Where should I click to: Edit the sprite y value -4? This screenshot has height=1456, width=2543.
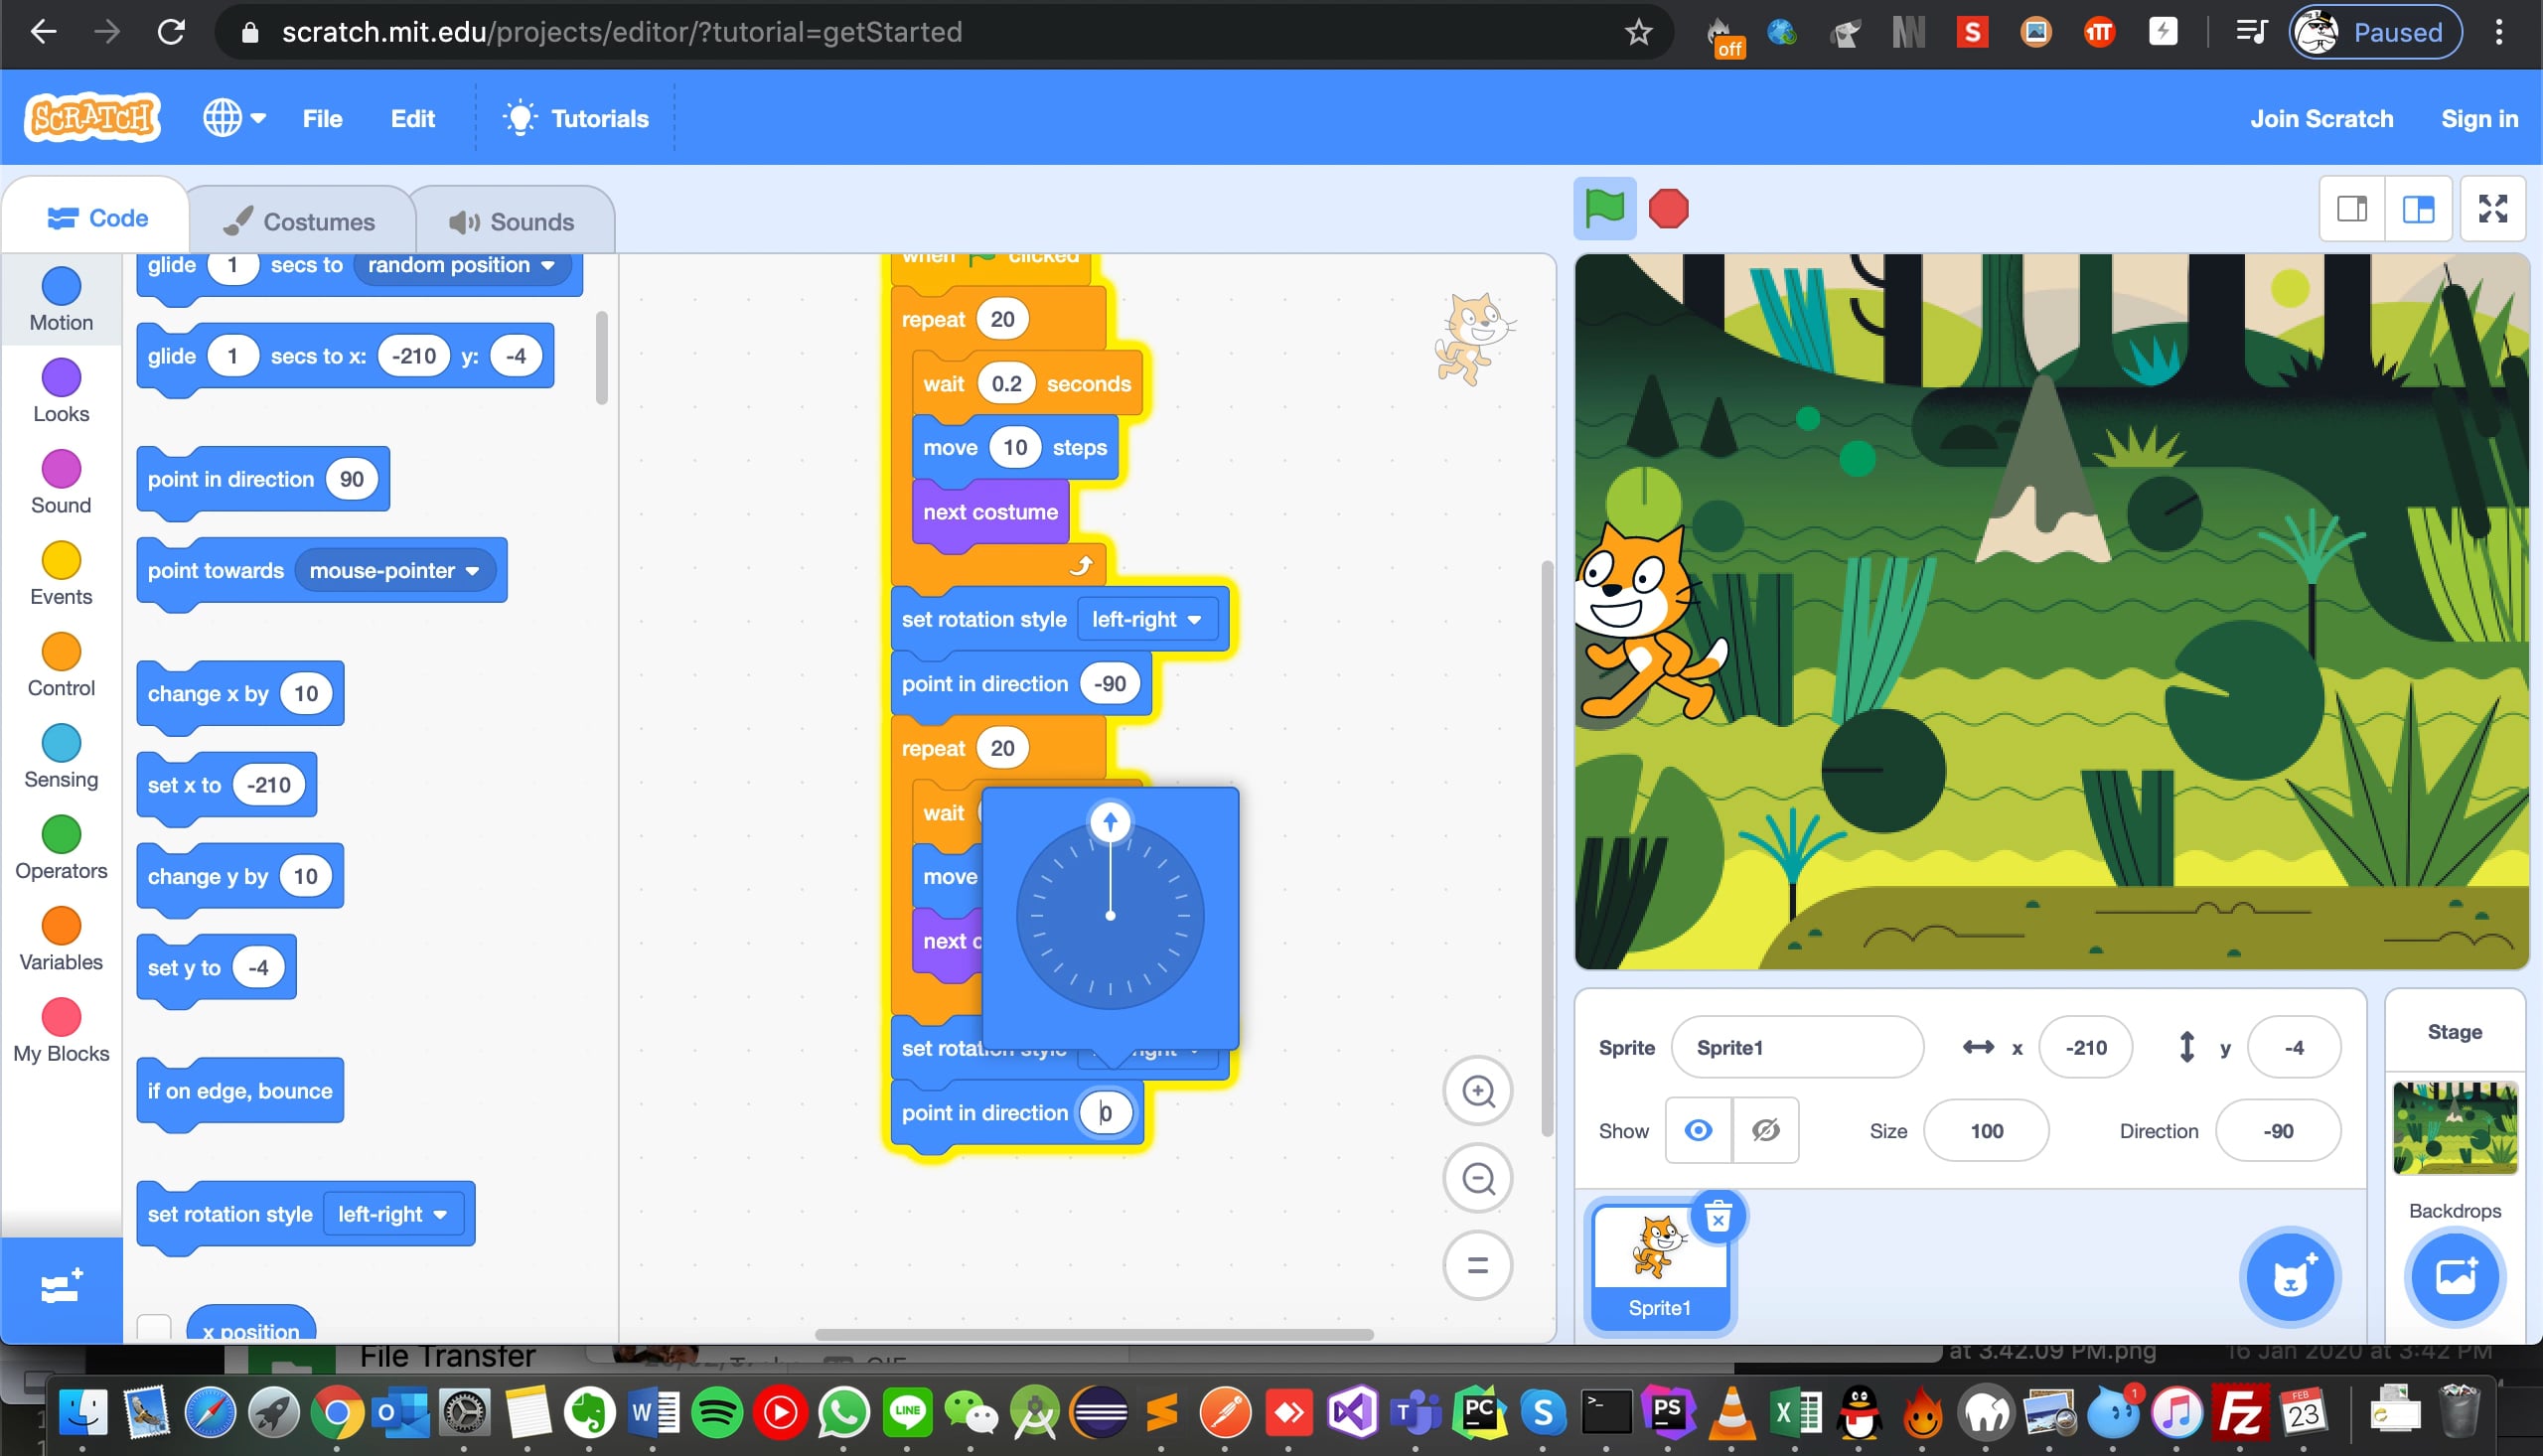point(2294,1047)
